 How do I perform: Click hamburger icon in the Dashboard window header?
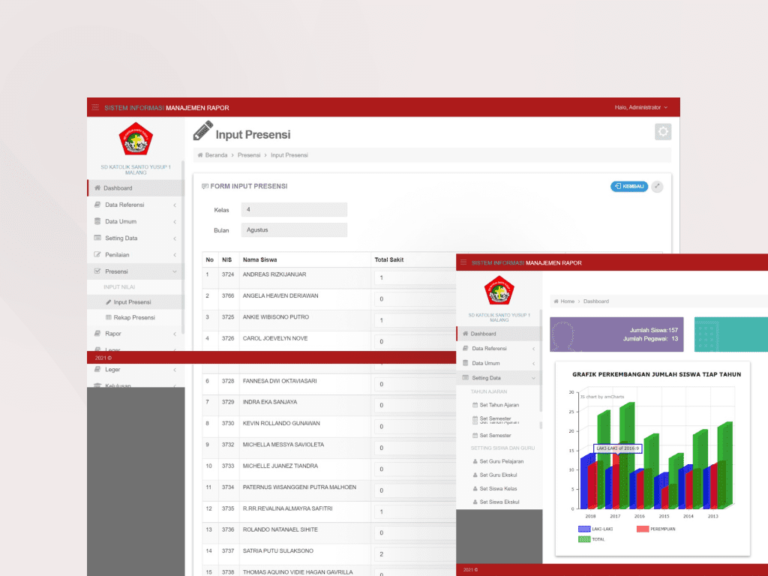click(463, 262)
